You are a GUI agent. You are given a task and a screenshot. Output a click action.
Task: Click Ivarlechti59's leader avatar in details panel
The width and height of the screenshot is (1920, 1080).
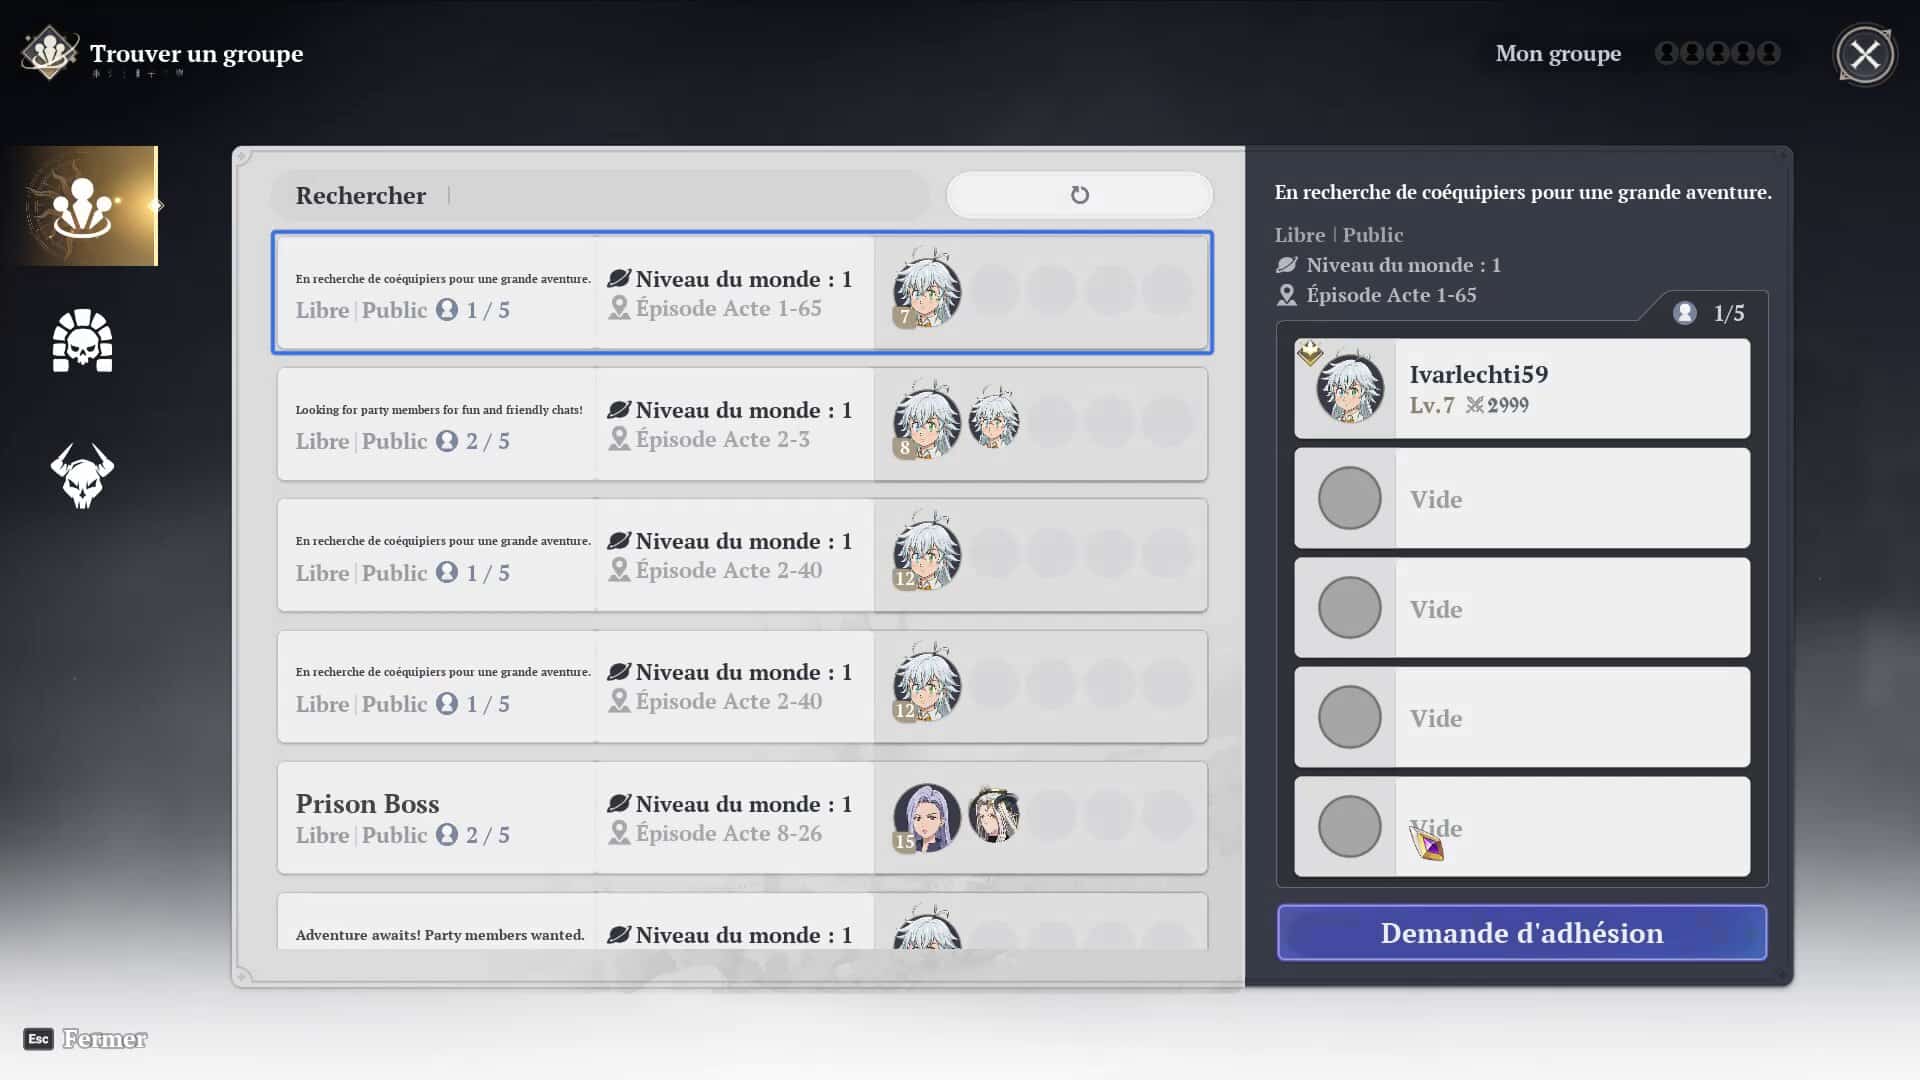[1349, 388]
